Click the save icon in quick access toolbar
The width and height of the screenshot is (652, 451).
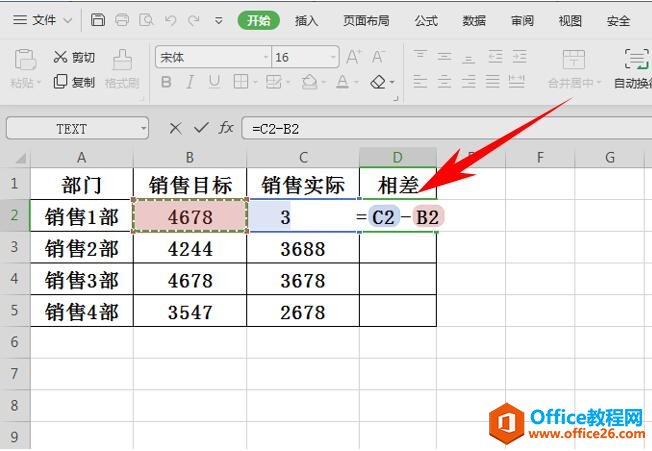tap(97, 20)
